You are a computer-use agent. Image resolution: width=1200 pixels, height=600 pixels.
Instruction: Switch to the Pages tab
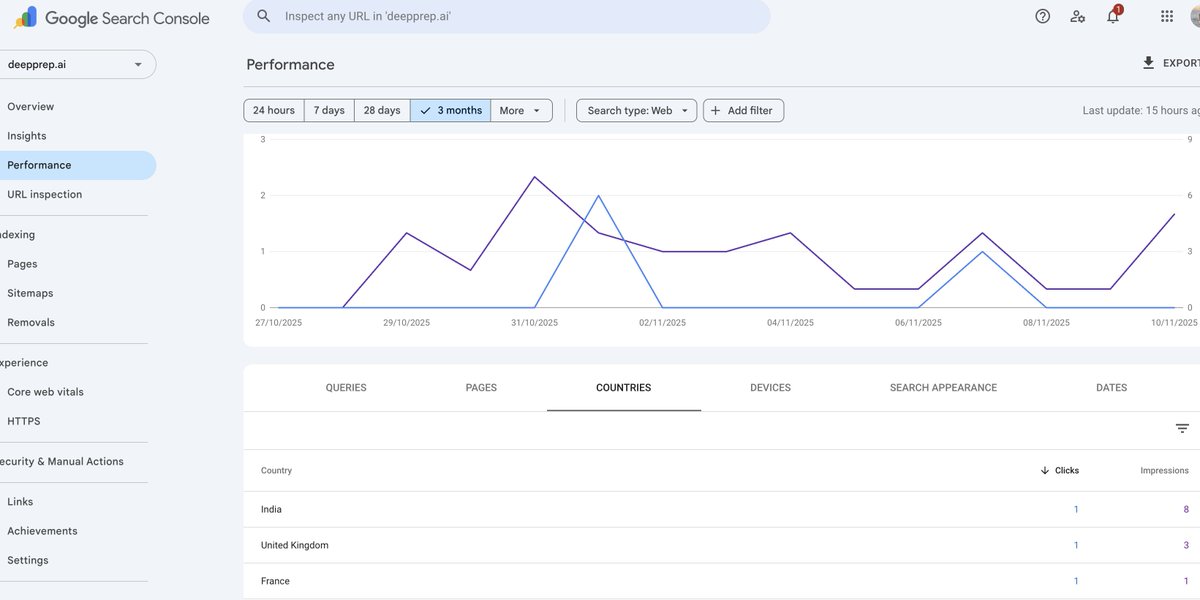(x=481, y=388)
